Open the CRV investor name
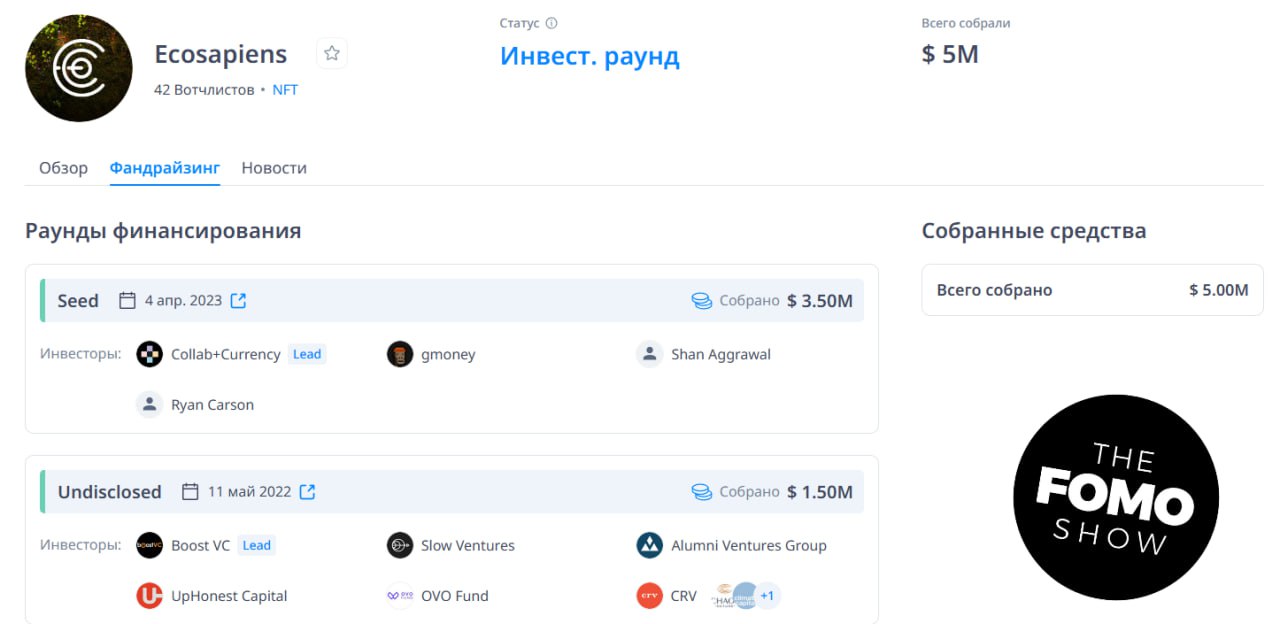1280x624 pixels. coord(684,596)
